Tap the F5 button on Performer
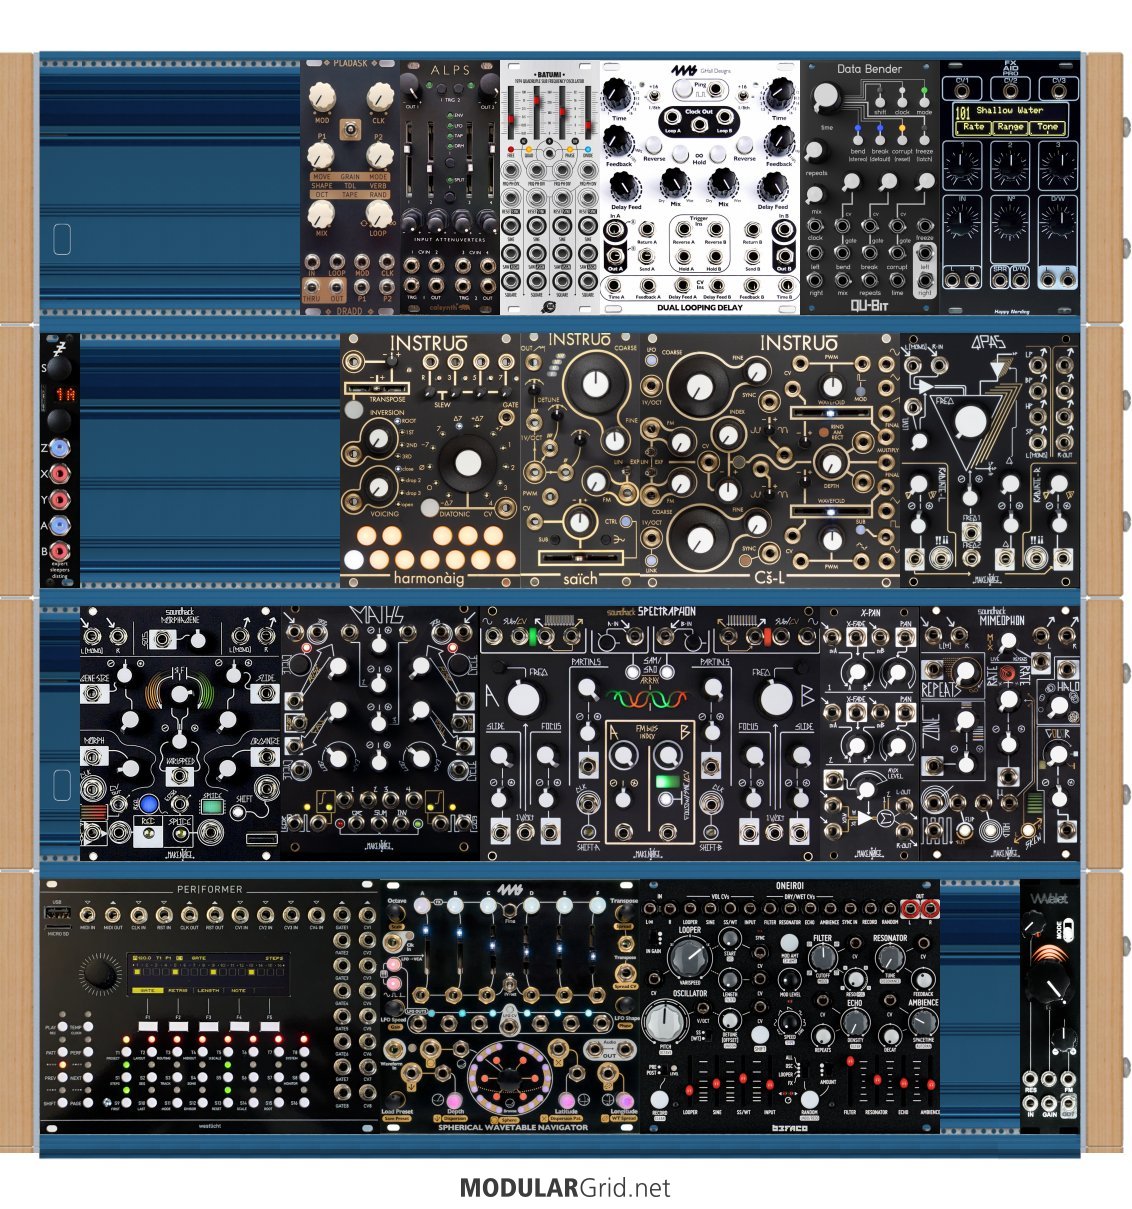This screenshot has height=1209, width=1132. (268, 1026)
